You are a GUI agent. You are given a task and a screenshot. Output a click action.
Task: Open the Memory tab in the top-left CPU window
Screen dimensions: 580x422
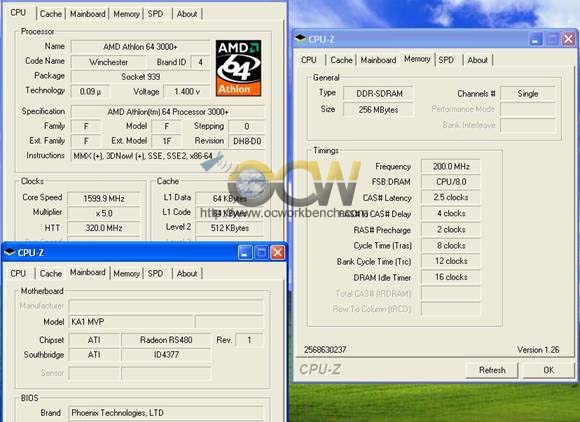pyautogui.click(x=126, y=14)
